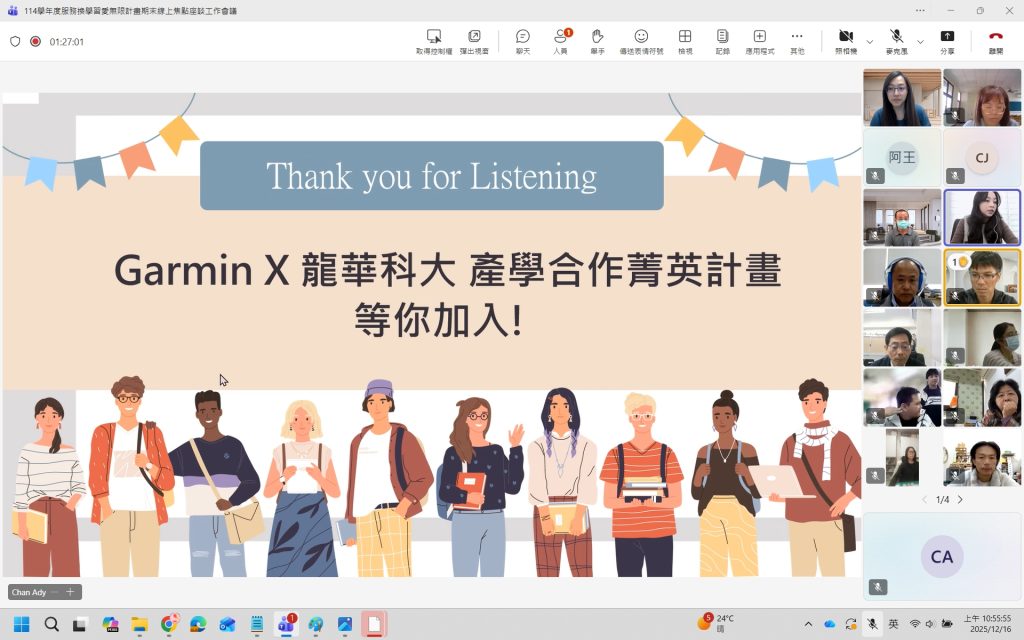This screenshot has width=1024, height=640.
Task: Select the CJ participant tile
Action: tap(982, 157)
